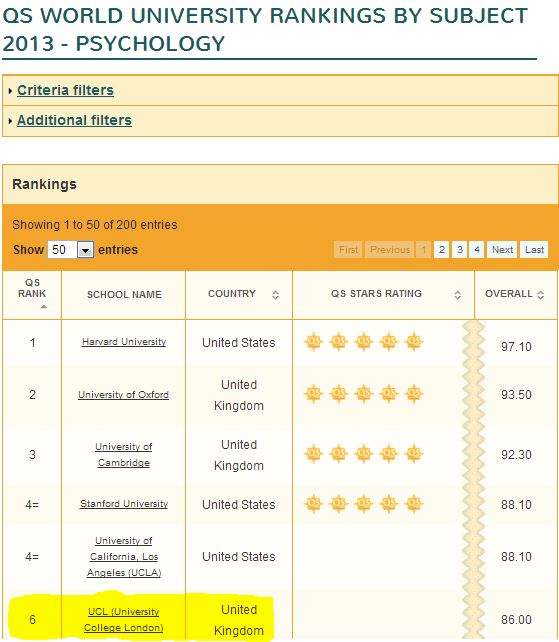This screenshot has width=559, height=642.
Task: Expand the Criteria filters section
Action: [x=66, y=90]
